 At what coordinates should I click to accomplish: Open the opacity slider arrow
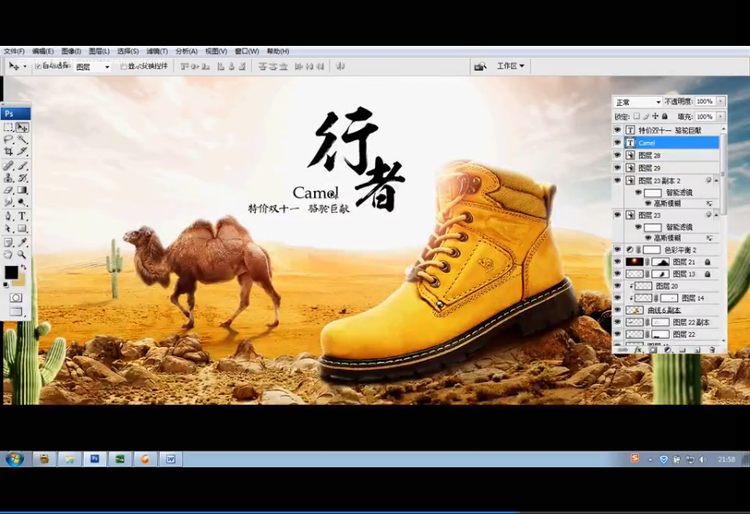coord(721,101)
